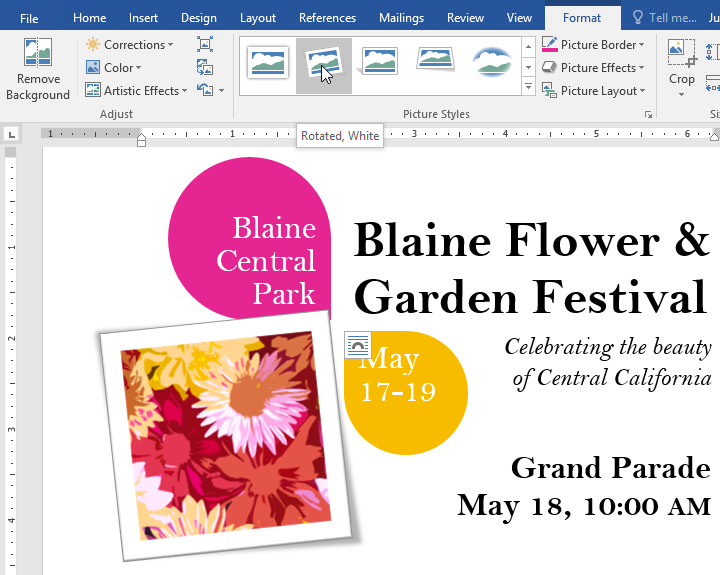Expand the Picture Styles gallery with More arrow
The width and height of the screenshot is (720, 575).
tap(528, 89)
